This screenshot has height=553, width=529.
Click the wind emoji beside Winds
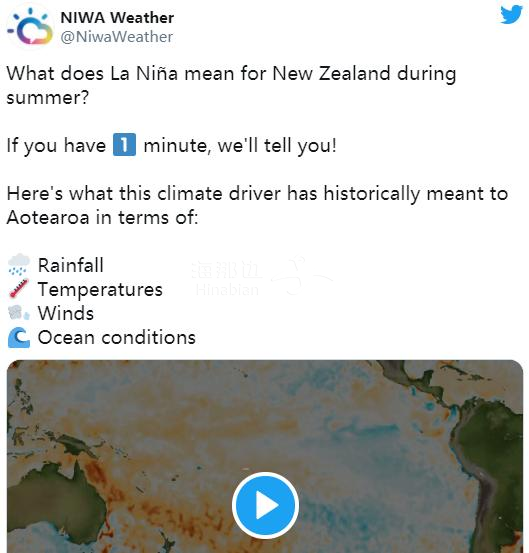(x=19, y=313)
